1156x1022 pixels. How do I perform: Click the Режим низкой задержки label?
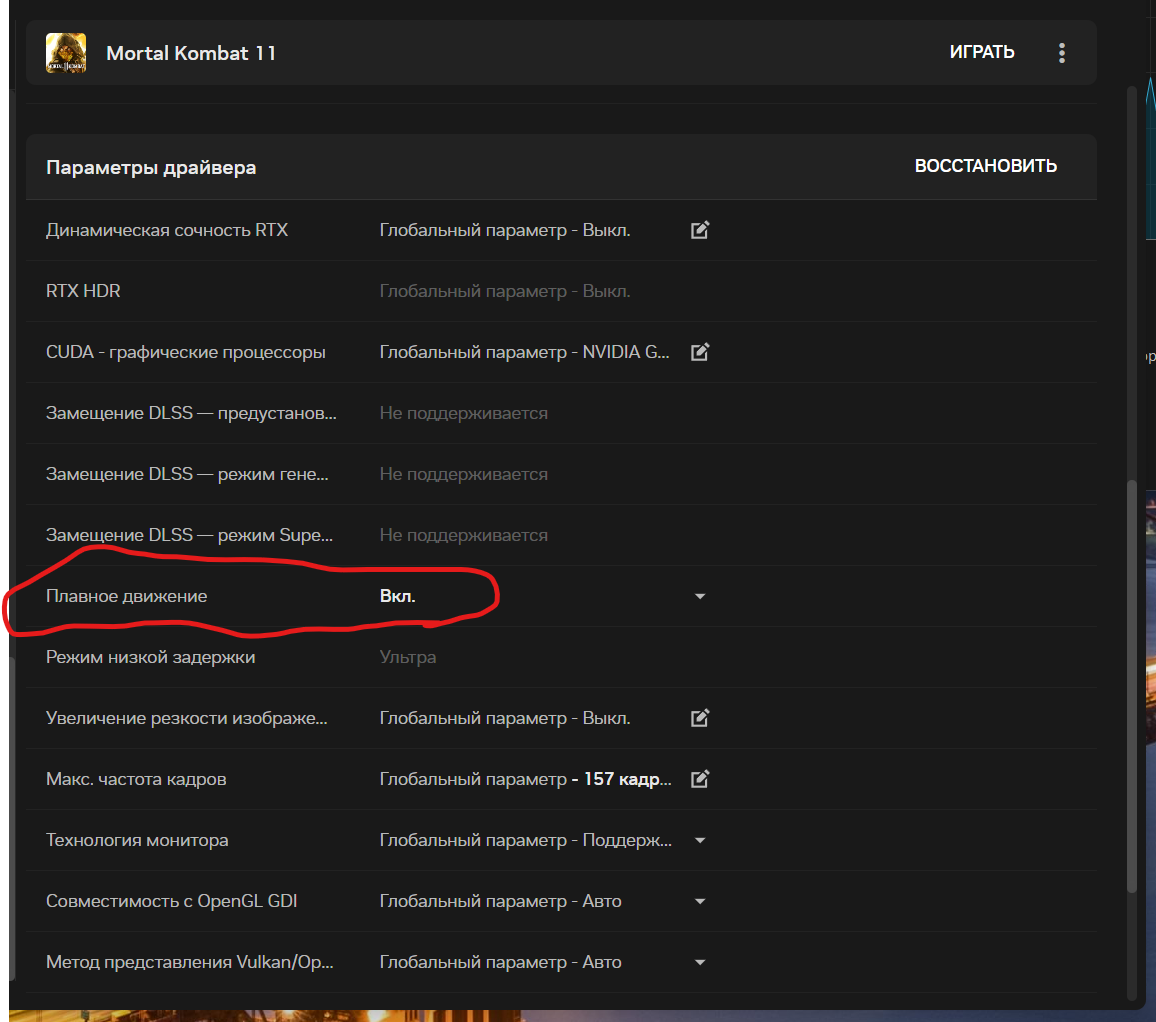click(150, 657)
